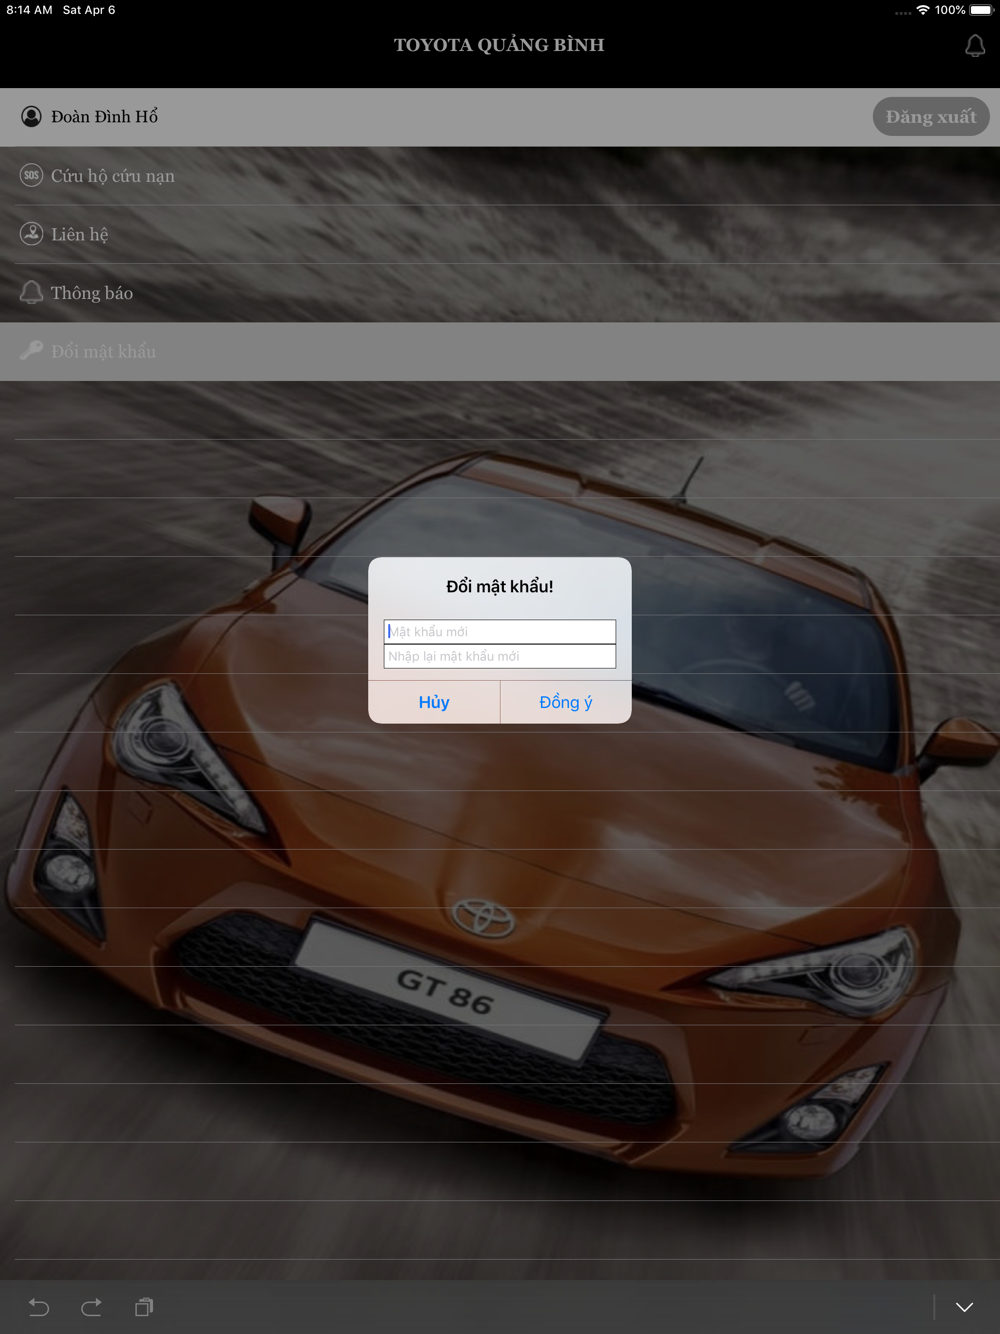
Task: Open the Cứu hộ cứu nạn menu item
Action: pos(500,176)
